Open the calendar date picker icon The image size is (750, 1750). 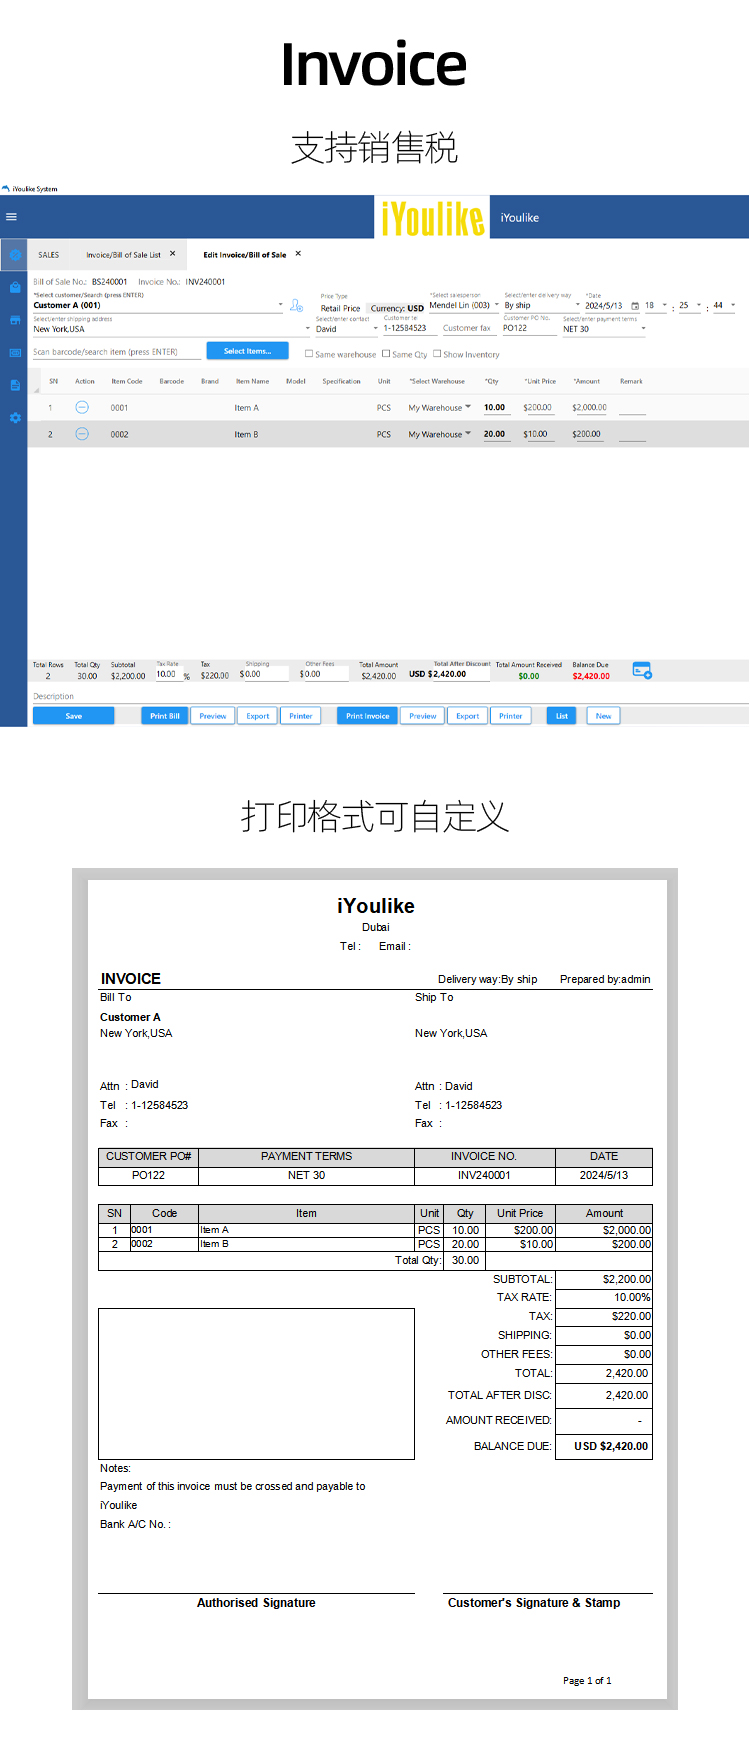pyautogui.click(x=635, y=306)
